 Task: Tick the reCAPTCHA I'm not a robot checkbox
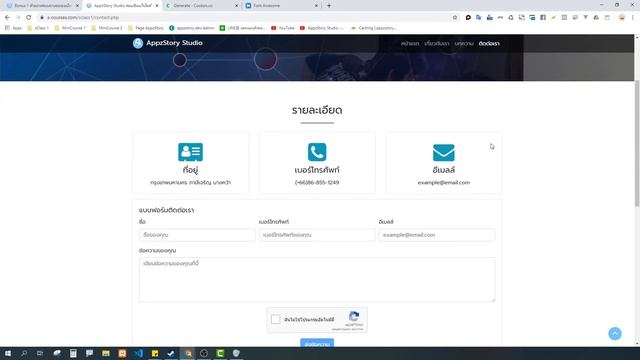click(x=276, y=319)
